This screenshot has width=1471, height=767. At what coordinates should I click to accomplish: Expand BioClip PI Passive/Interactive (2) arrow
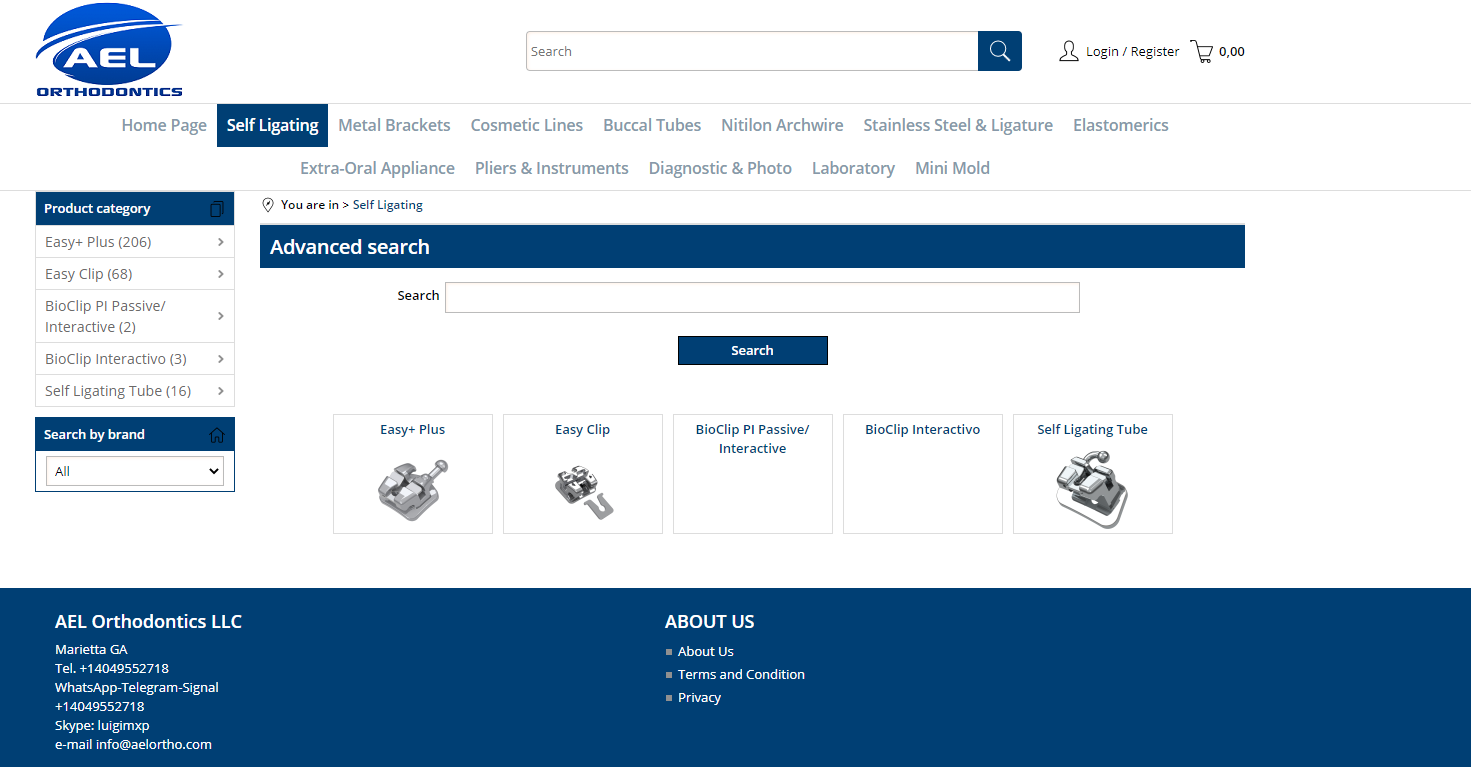click(x=220, y=316)
